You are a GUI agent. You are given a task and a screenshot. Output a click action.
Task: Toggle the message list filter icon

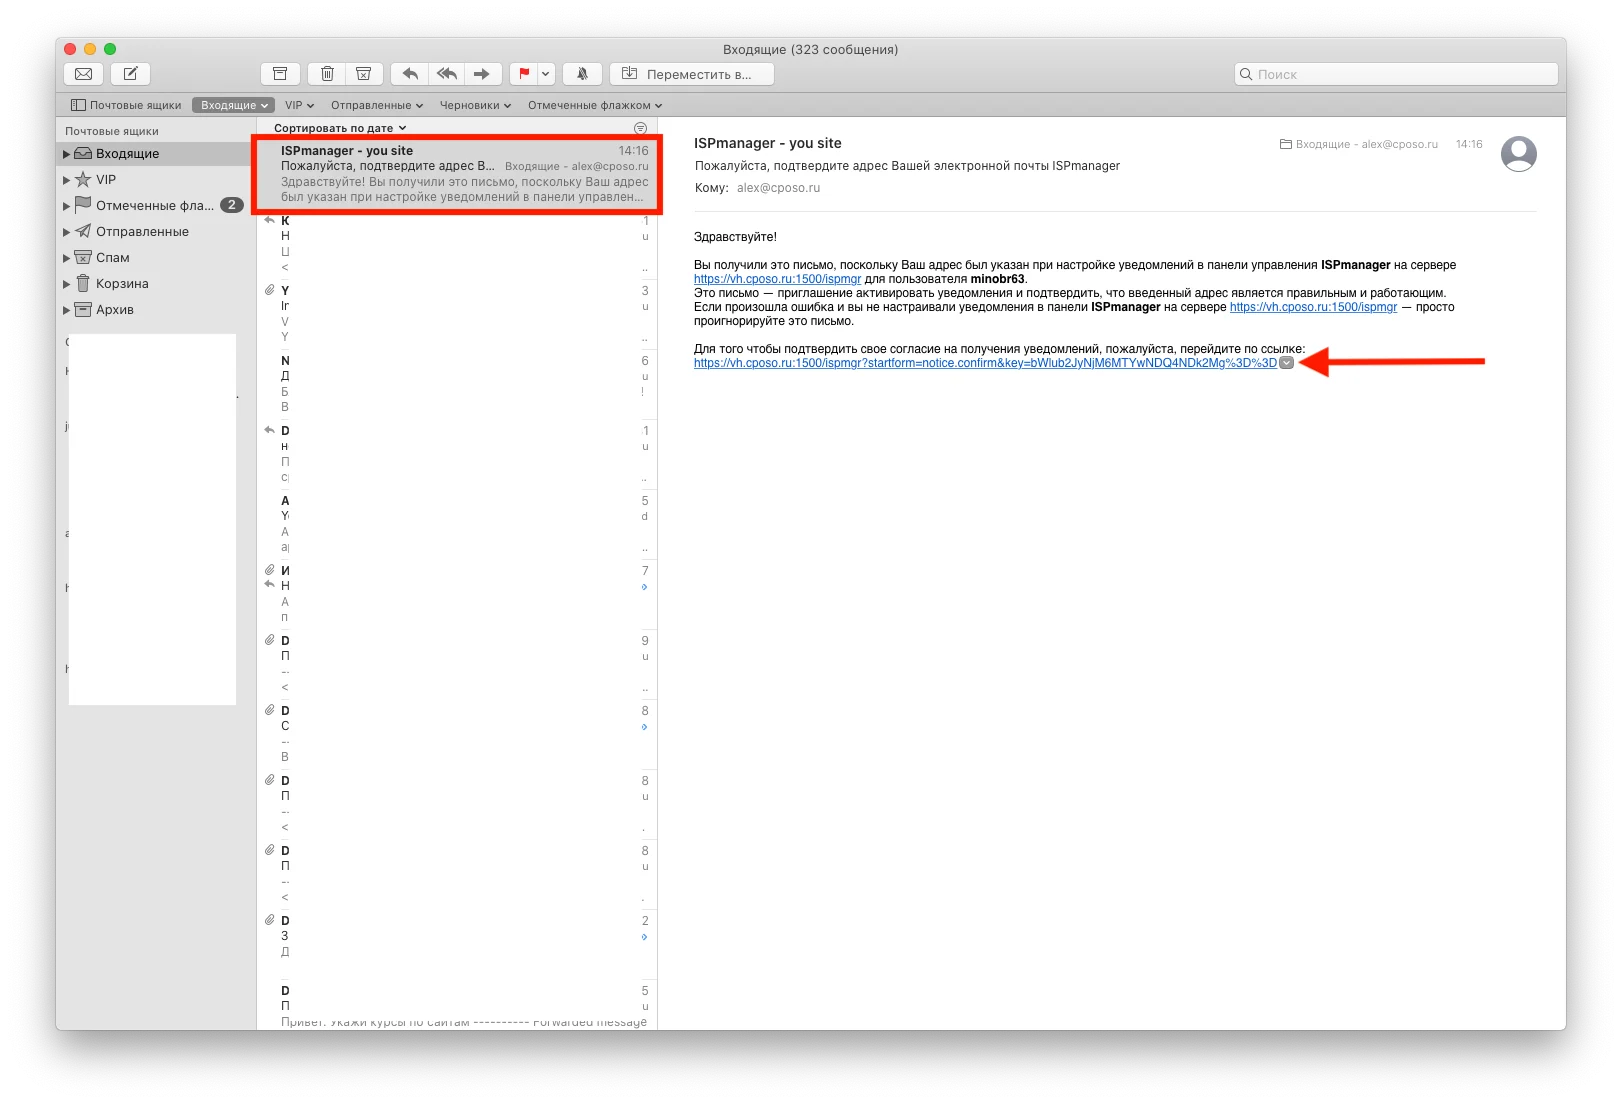[x=641, y=128]
